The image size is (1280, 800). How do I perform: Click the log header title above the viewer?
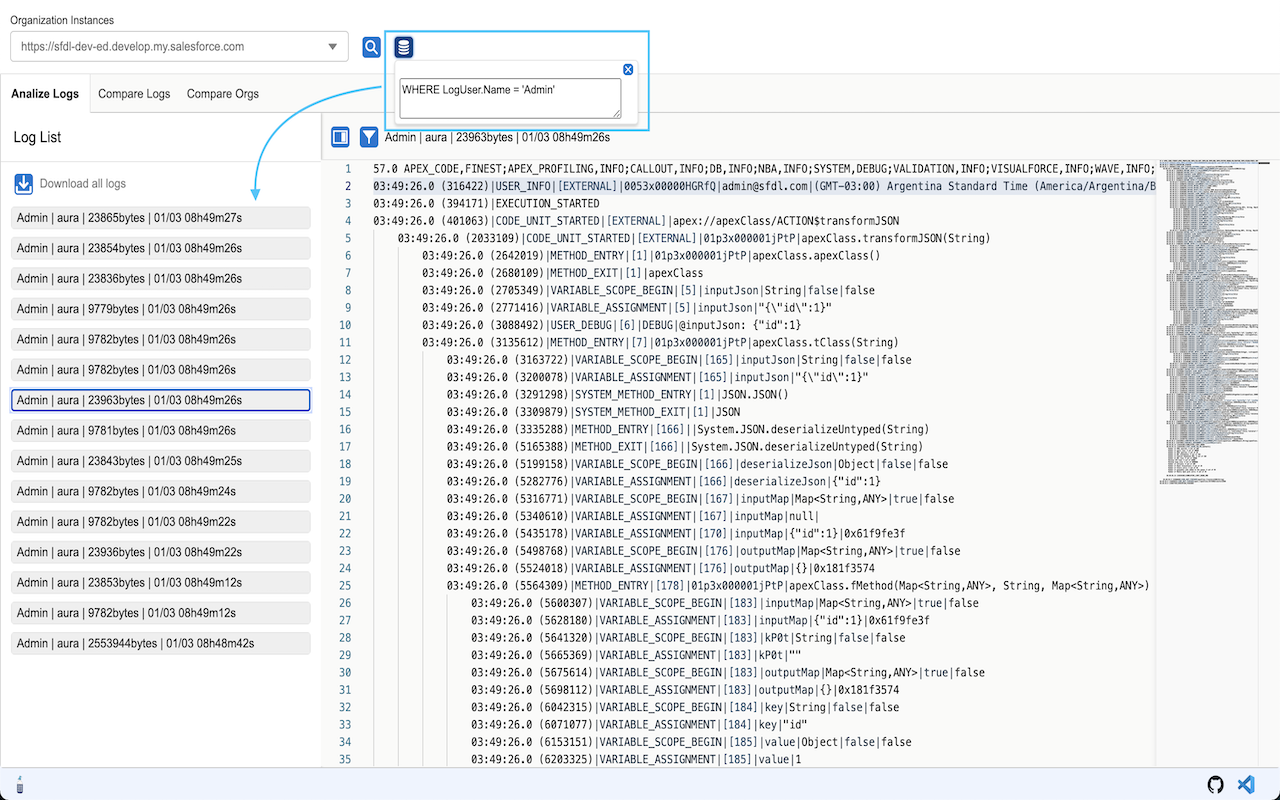[x=497, y=137]
